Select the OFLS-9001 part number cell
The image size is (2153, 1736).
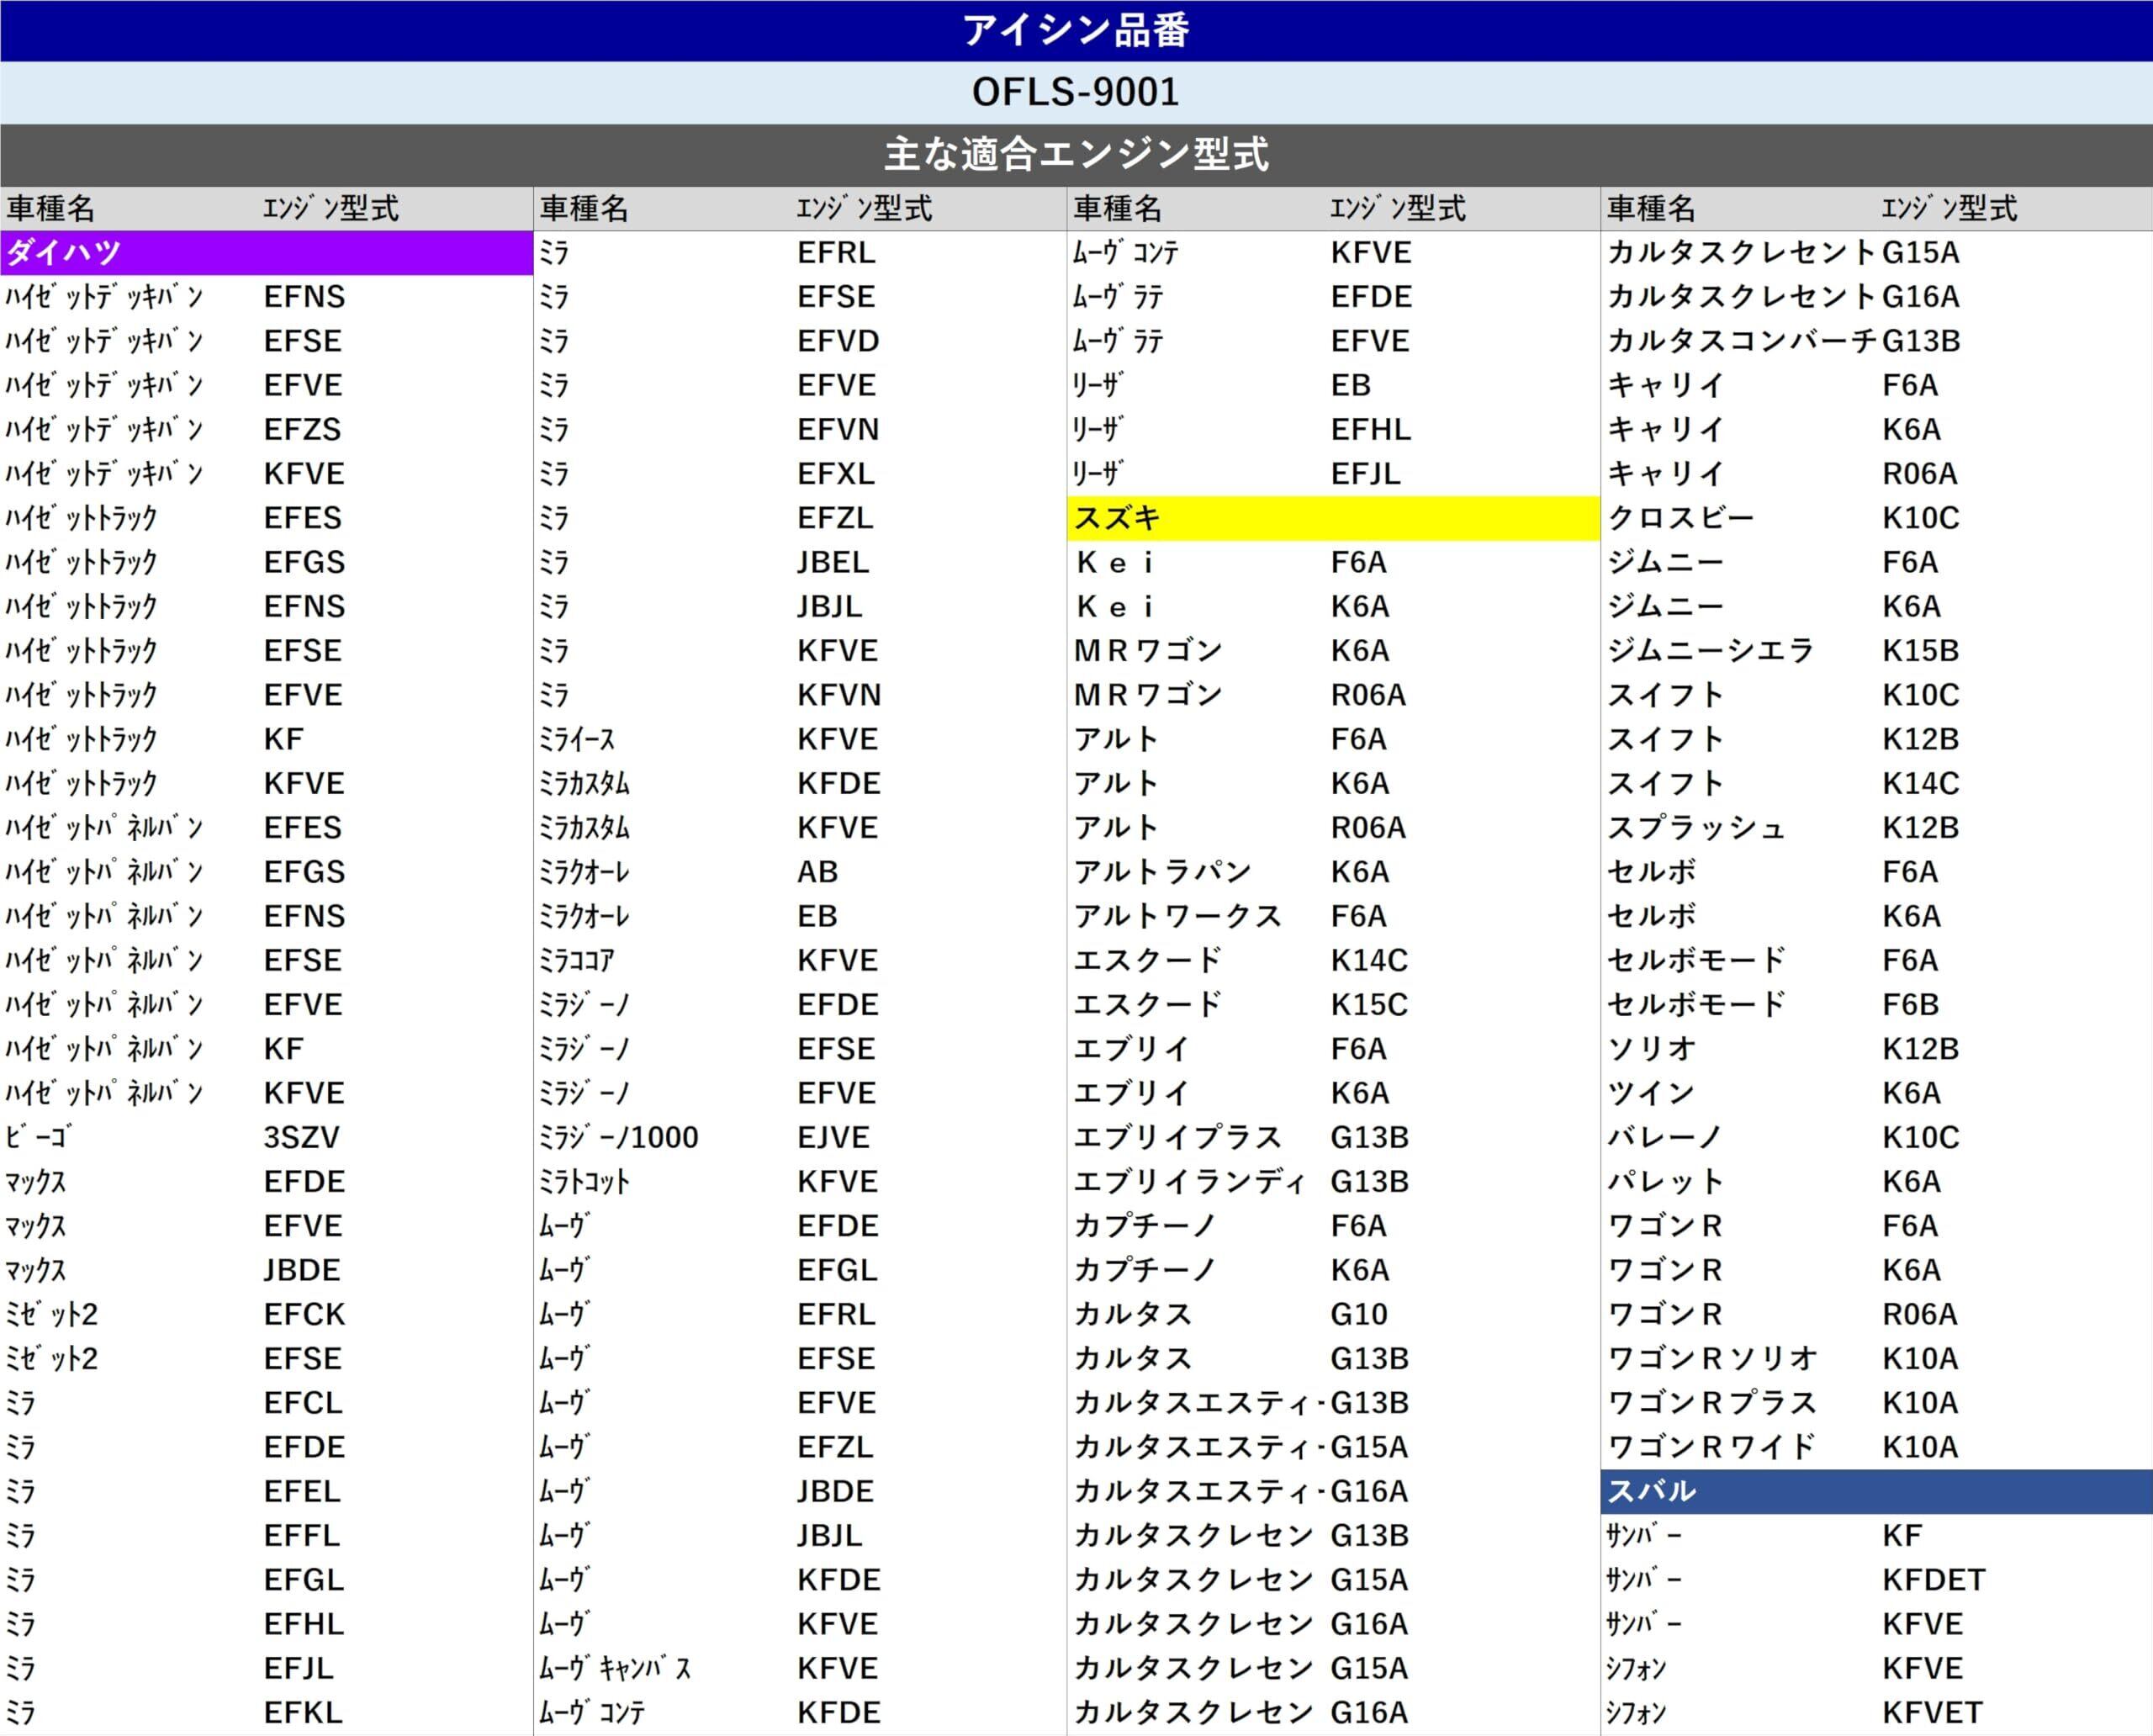[1076, 92]
